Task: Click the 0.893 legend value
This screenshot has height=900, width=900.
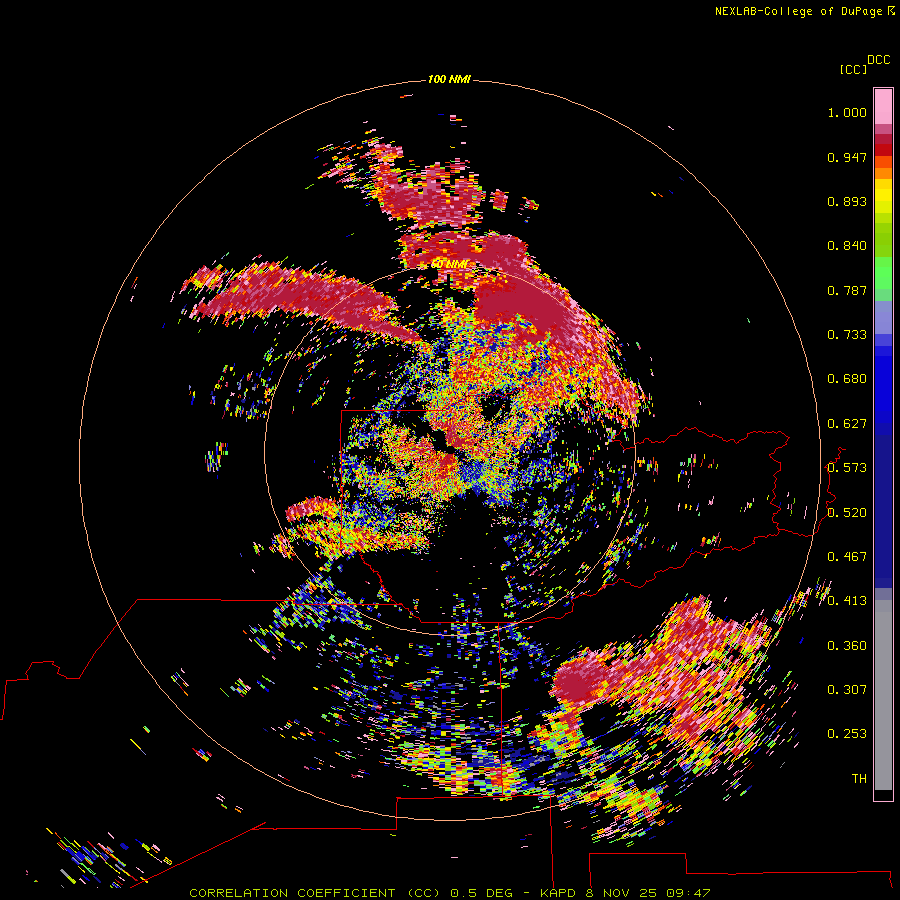Action: click(x=847, y=201)
